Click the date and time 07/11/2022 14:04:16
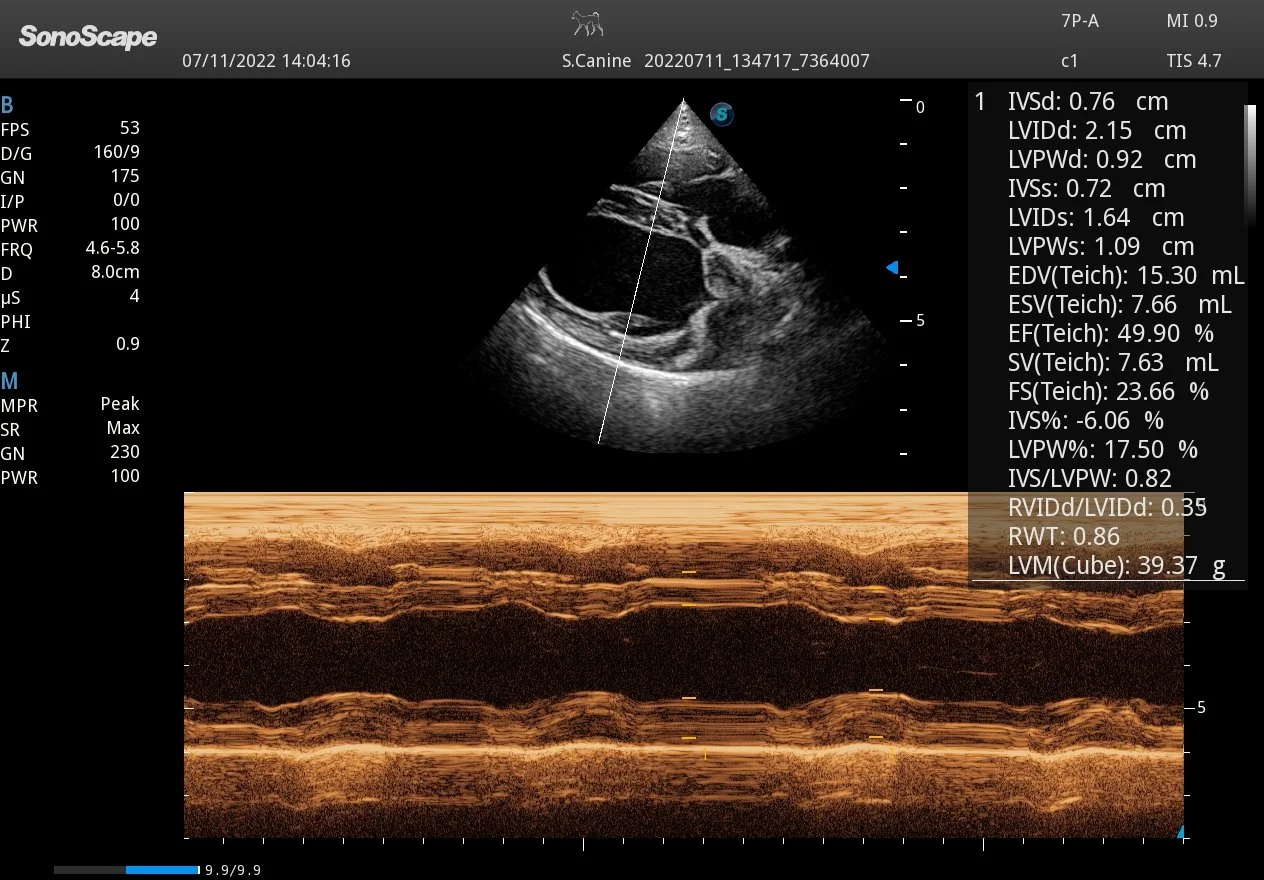This screenshot has width=1264, height=880. [x=266, y=61]
